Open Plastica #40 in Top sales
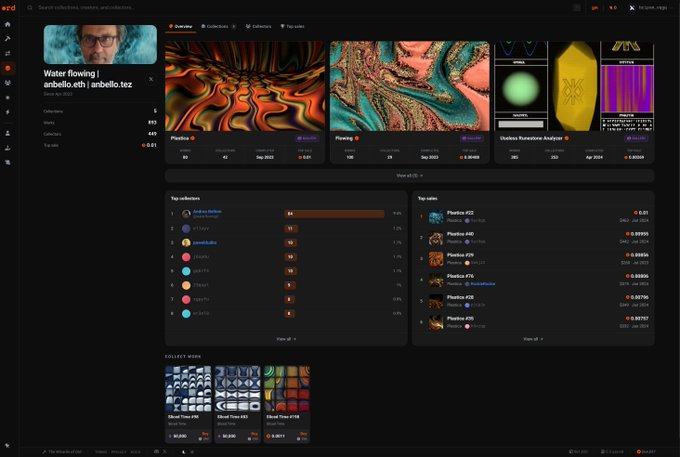Screen dimensions: 680x457 tap(460, 234)
